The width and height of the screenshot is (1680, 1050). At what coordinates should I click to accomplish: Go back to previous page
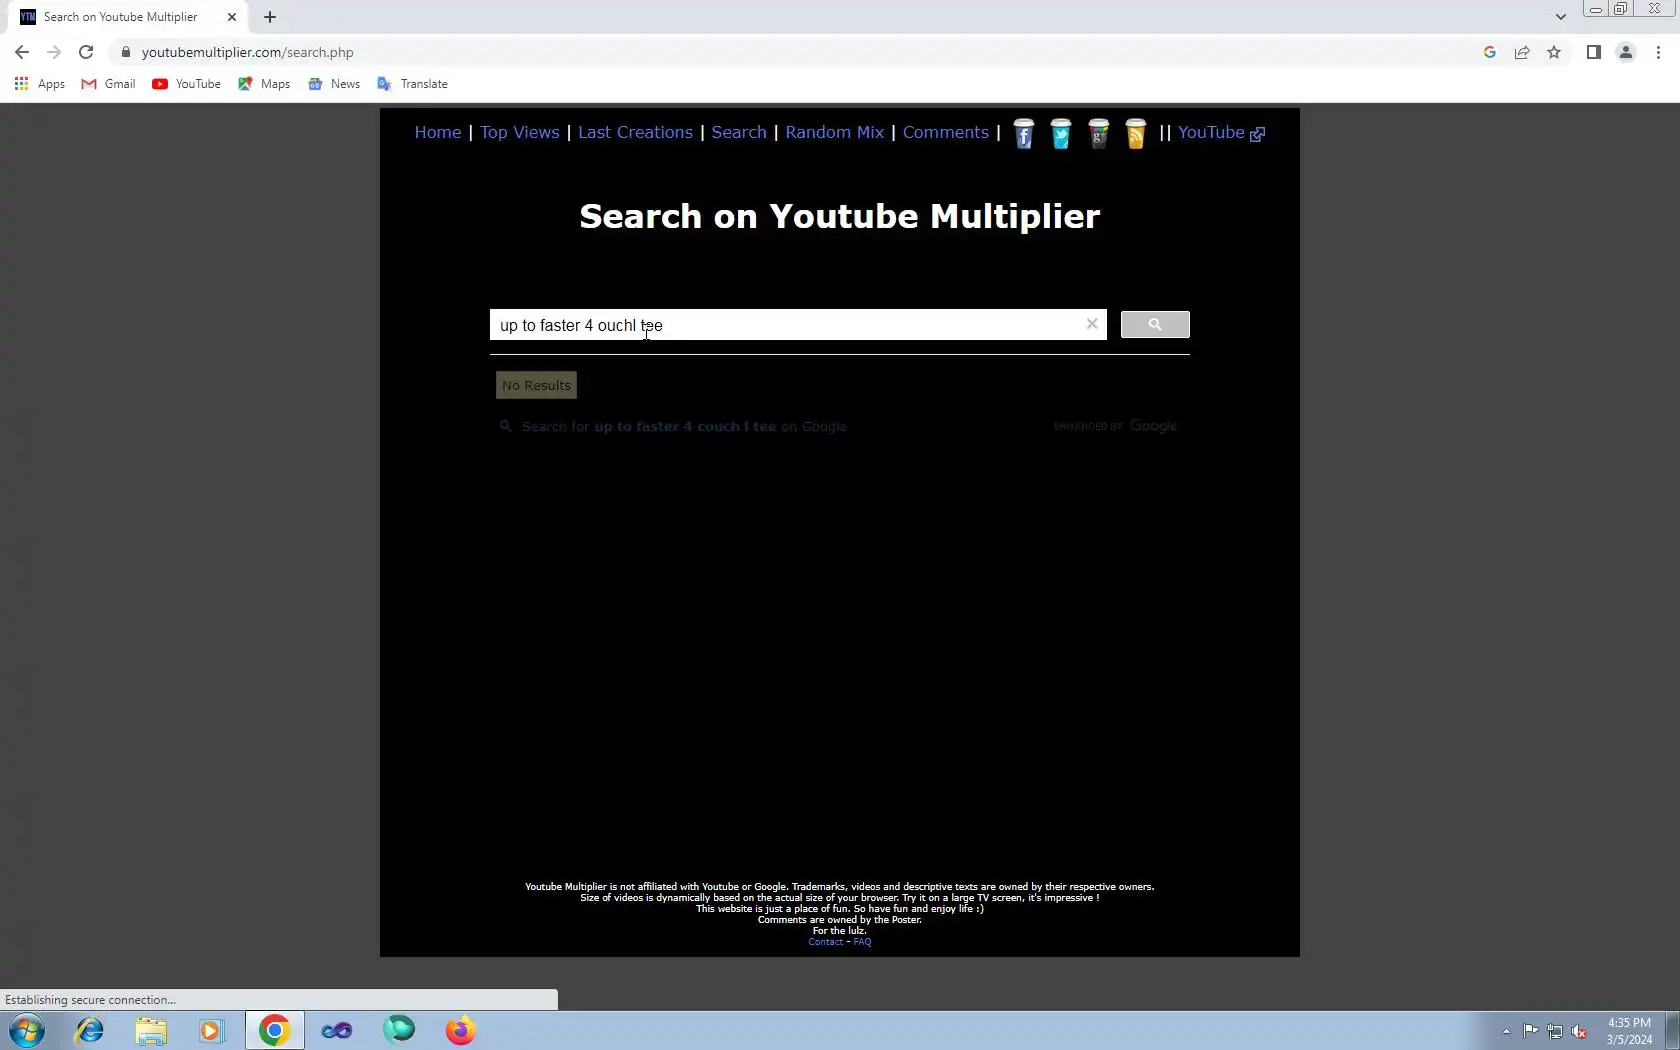coord(22,52)
